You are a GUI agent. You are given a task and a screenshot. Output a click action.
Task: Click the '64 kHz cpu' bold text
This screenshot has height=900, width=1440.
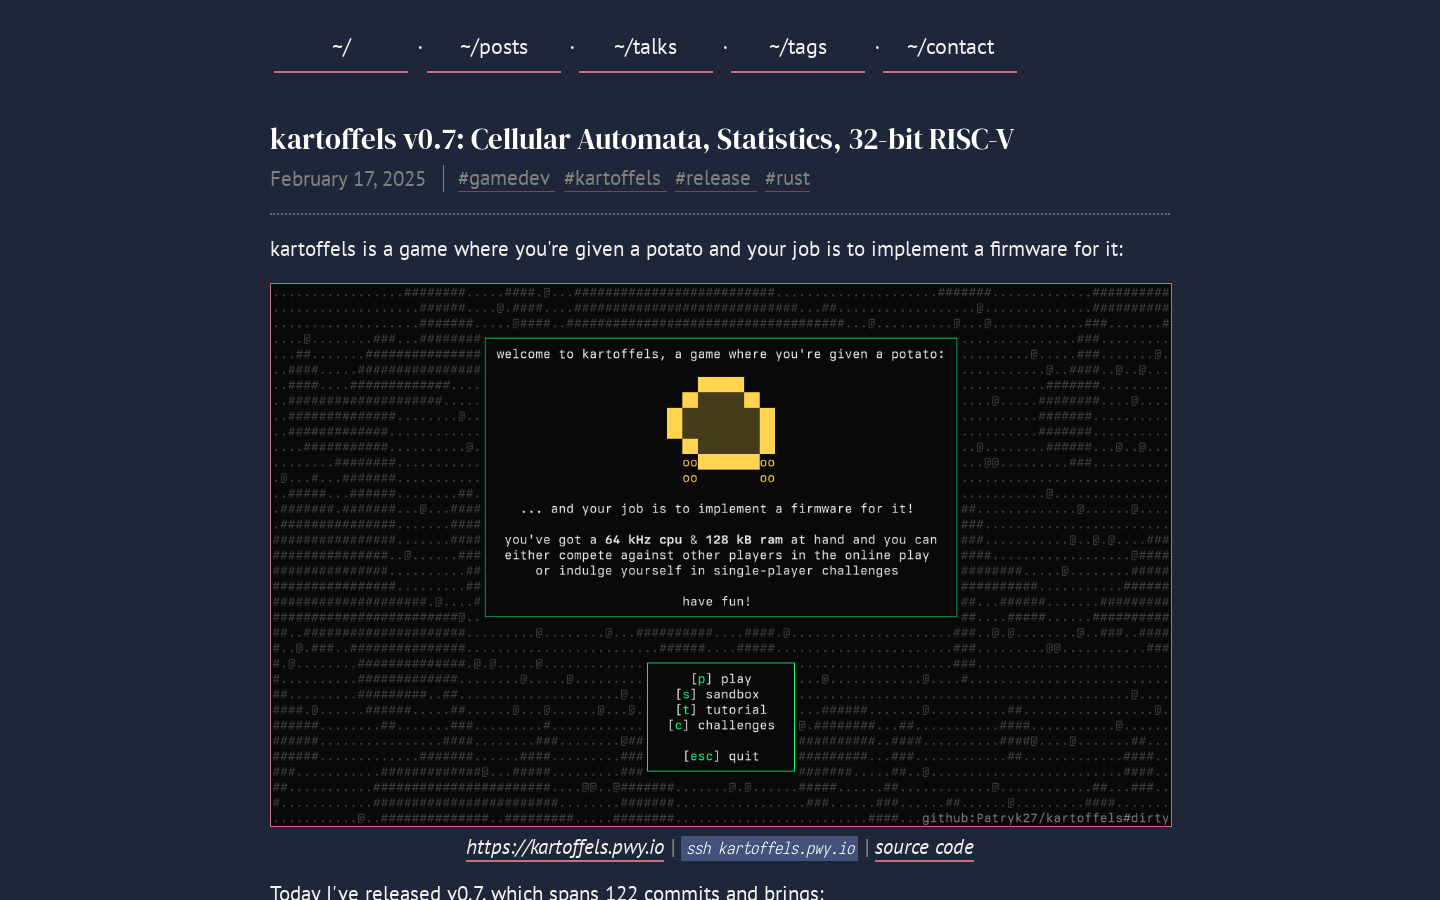644,539
